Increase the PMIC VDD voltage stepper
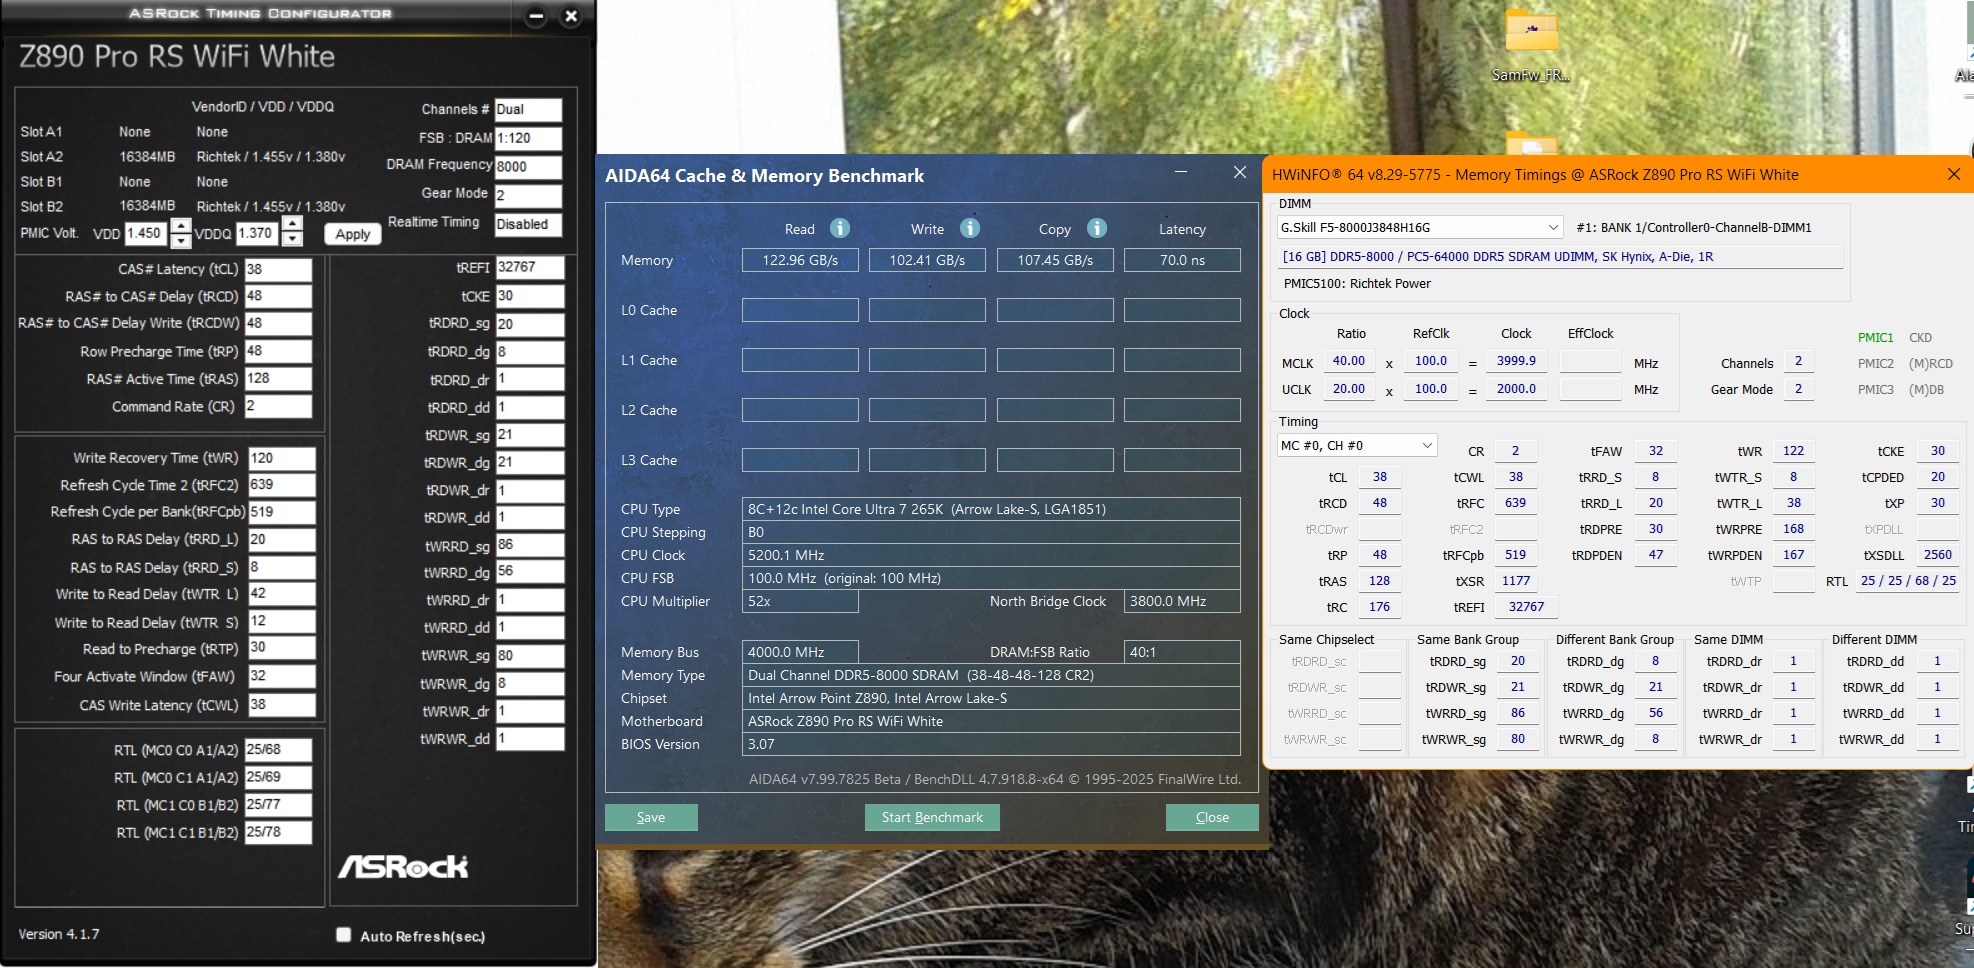1974x968 pixels. 181,225
